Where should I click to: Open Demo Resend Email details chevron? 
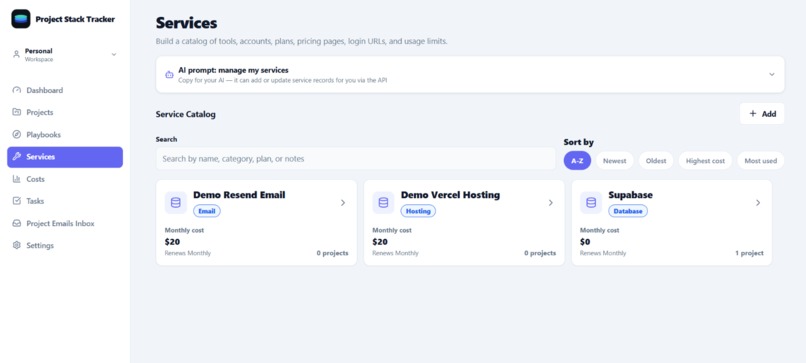(343, 203)
